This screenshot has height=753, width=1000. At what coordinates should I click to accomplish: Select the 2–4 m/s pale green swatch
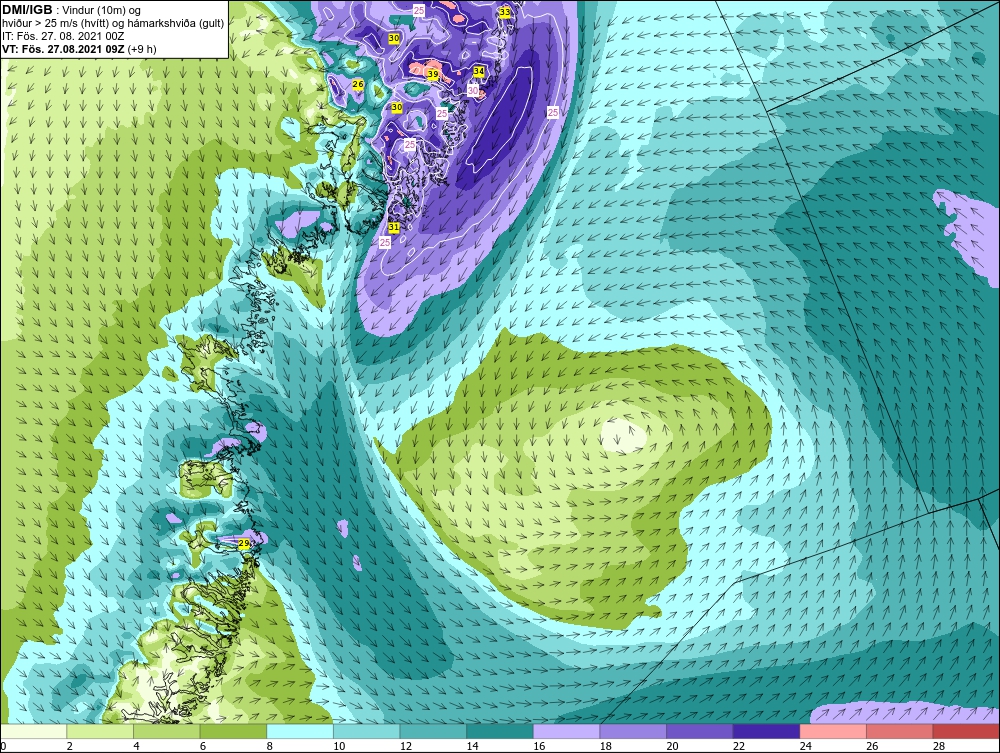[x=100, y=731]
